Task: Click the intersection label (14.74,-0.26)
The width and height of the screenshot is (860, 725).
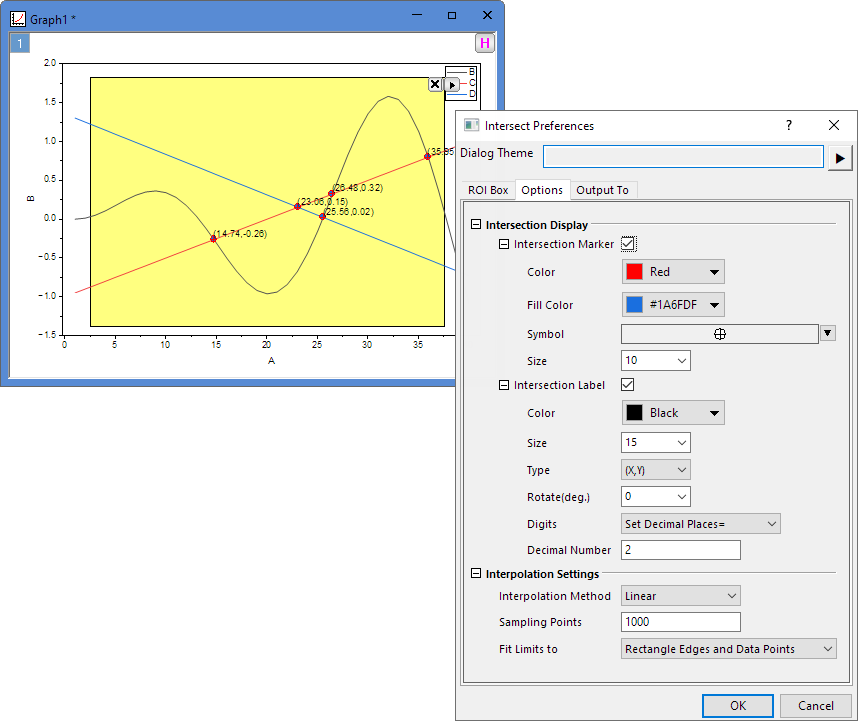Action: click(240, 234)
